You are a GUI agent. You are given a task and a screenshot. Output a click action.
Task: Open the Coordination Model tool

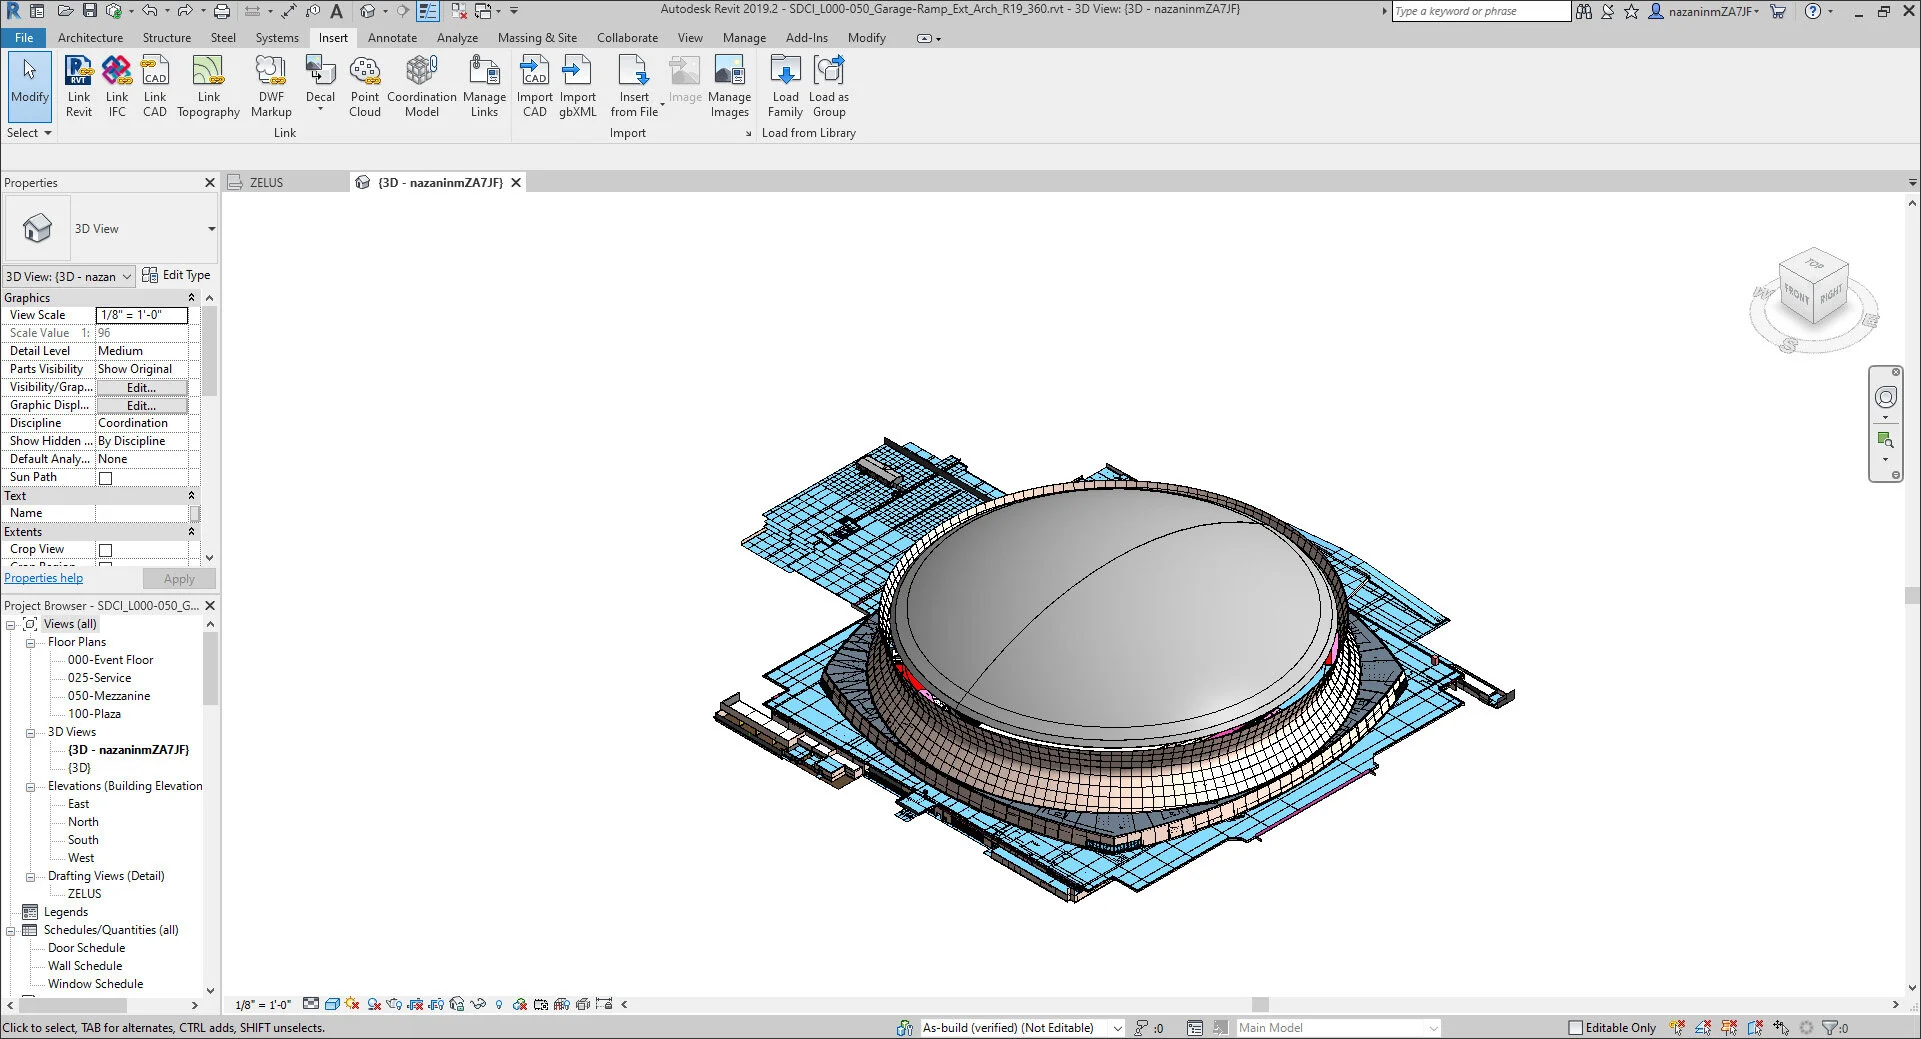[422, 87]
